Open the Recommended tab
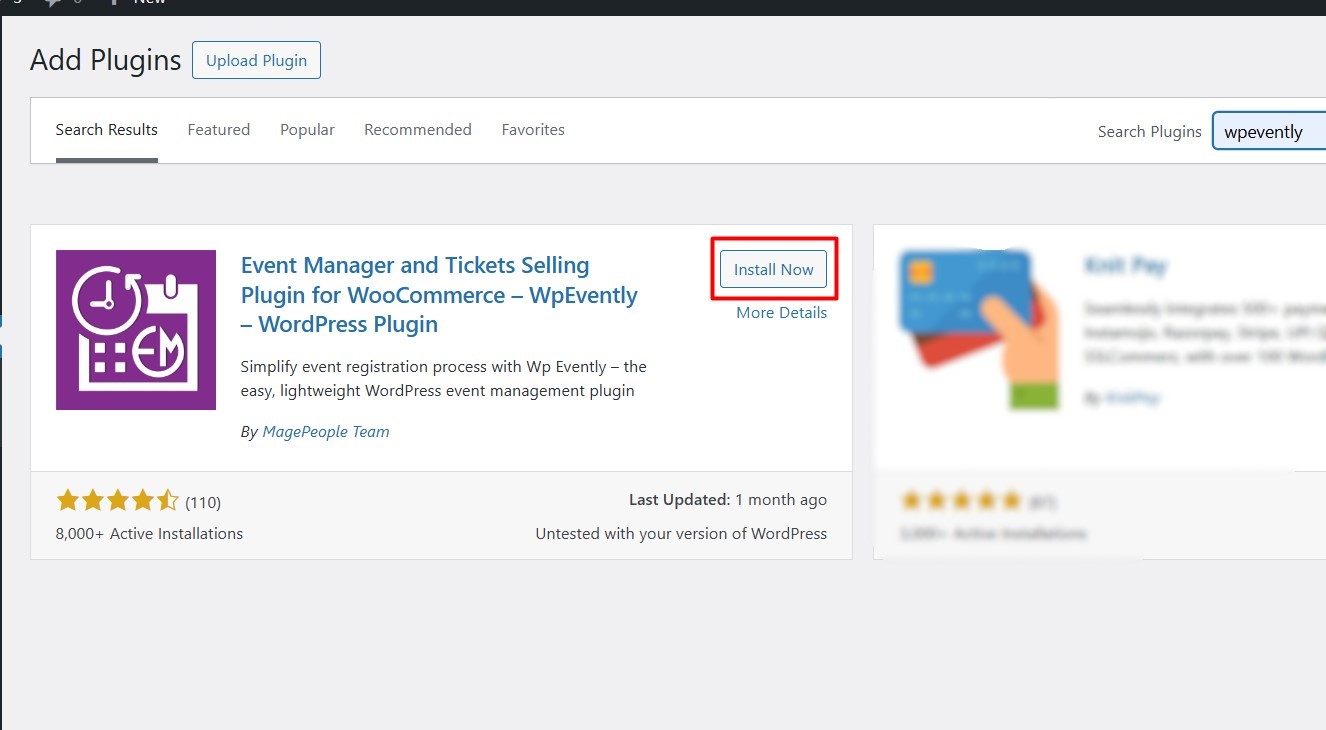This screenshot has width=1326, height=730. (418, 130)
